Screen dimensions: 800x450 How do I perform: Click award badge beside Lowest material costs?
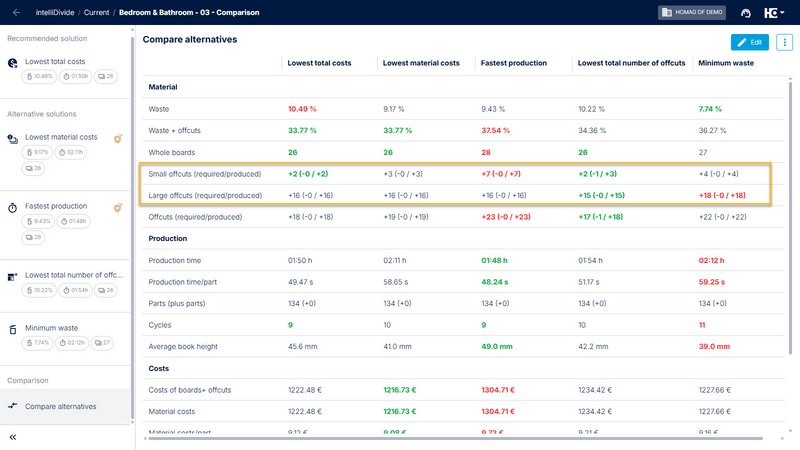coord(118,137)
